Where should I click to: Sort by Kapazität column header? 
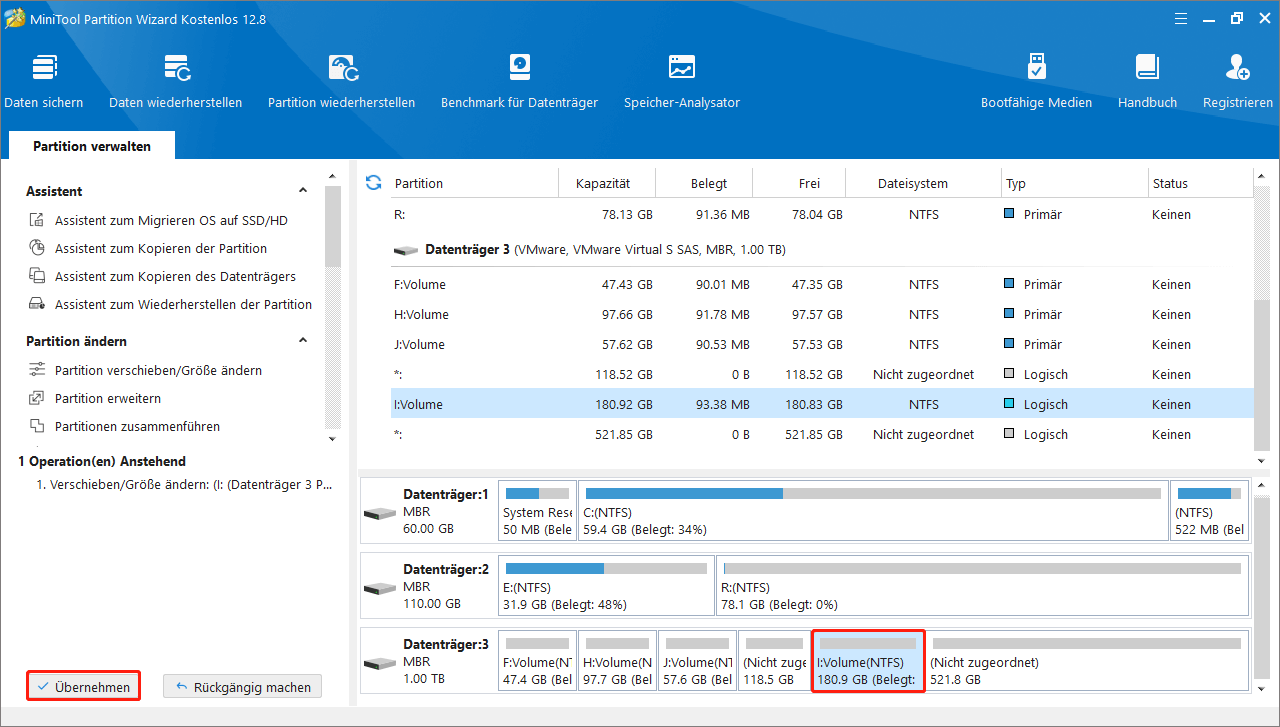pos(603,184)
